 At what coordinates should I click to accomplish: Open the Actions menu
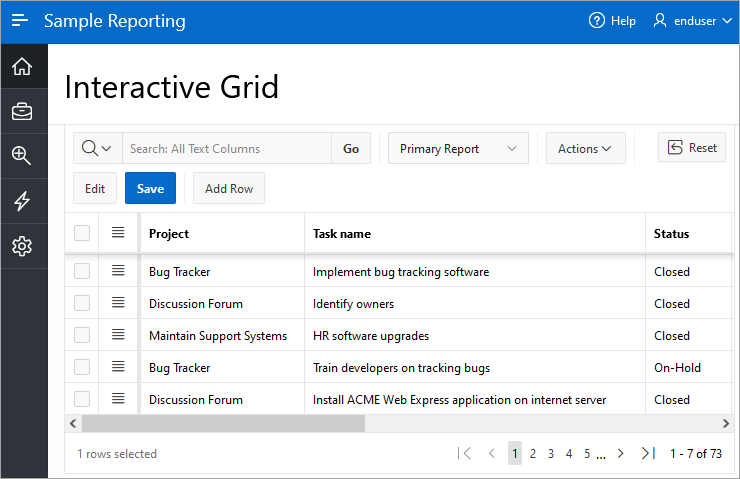[585, 149]
